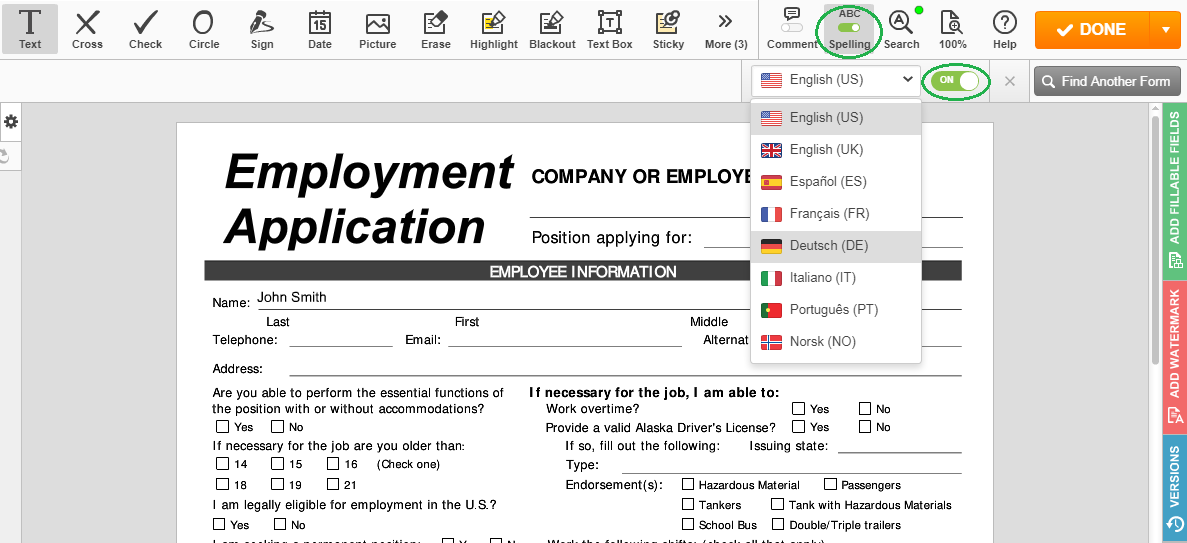Check Yes for Work overtime

[x=798, y=409]
